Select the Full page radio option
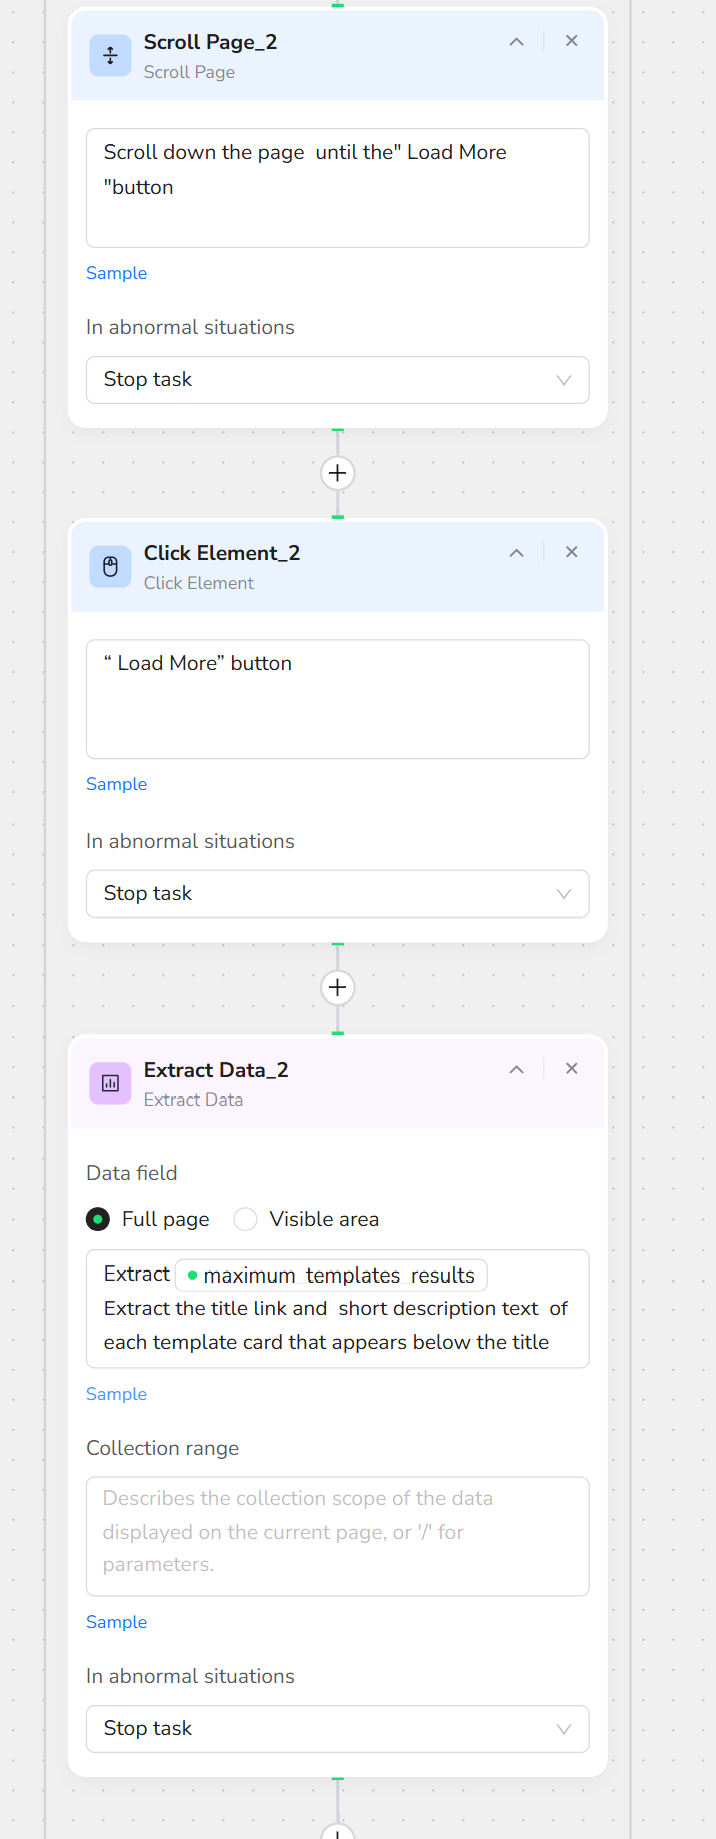This screenshot has height=1839, width=716. point(98,1219)
